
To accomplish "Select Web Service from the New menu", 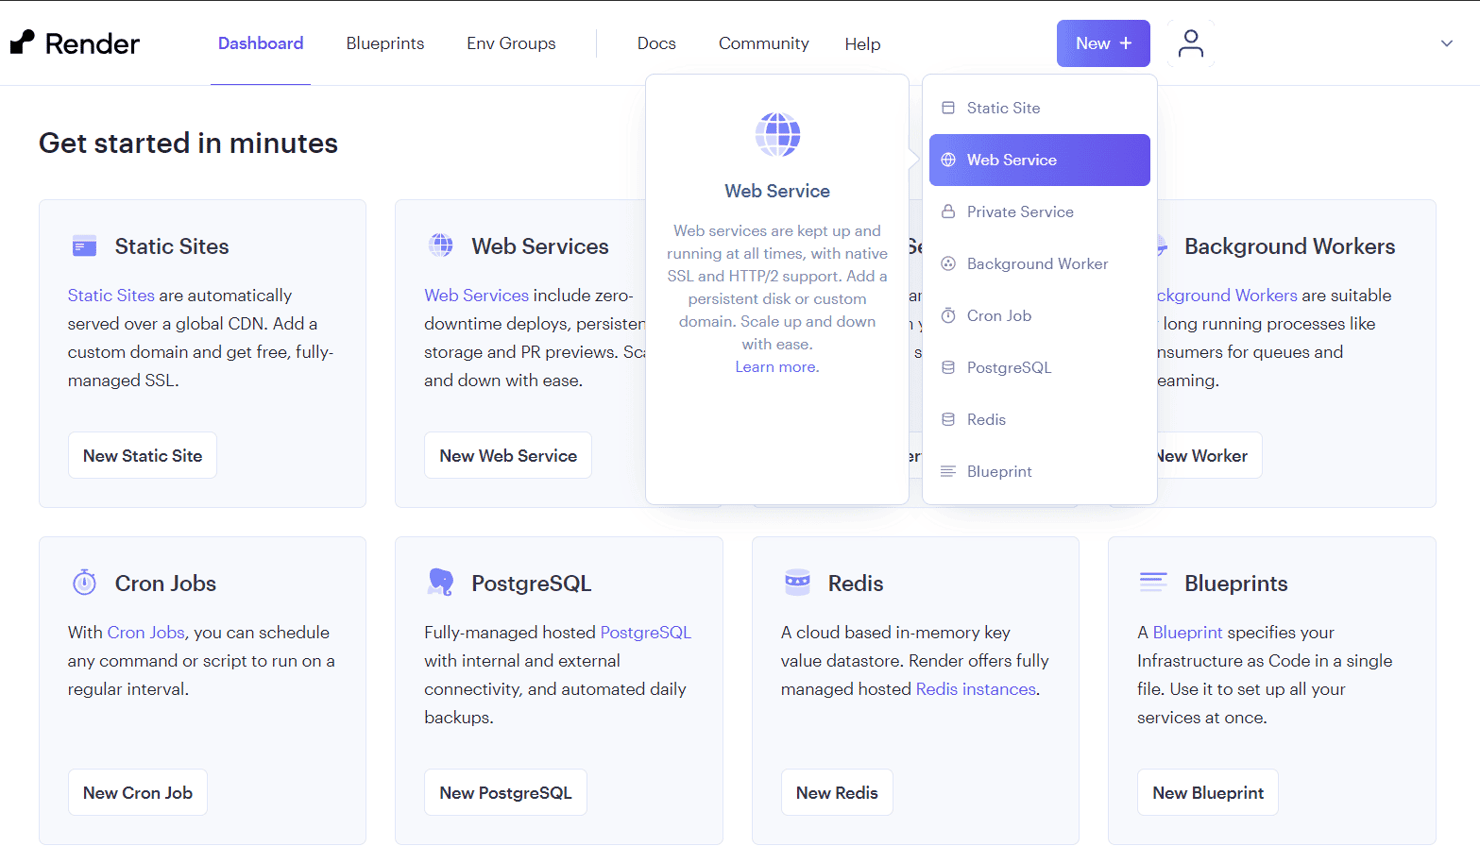I will click(x=1039, y=160).
